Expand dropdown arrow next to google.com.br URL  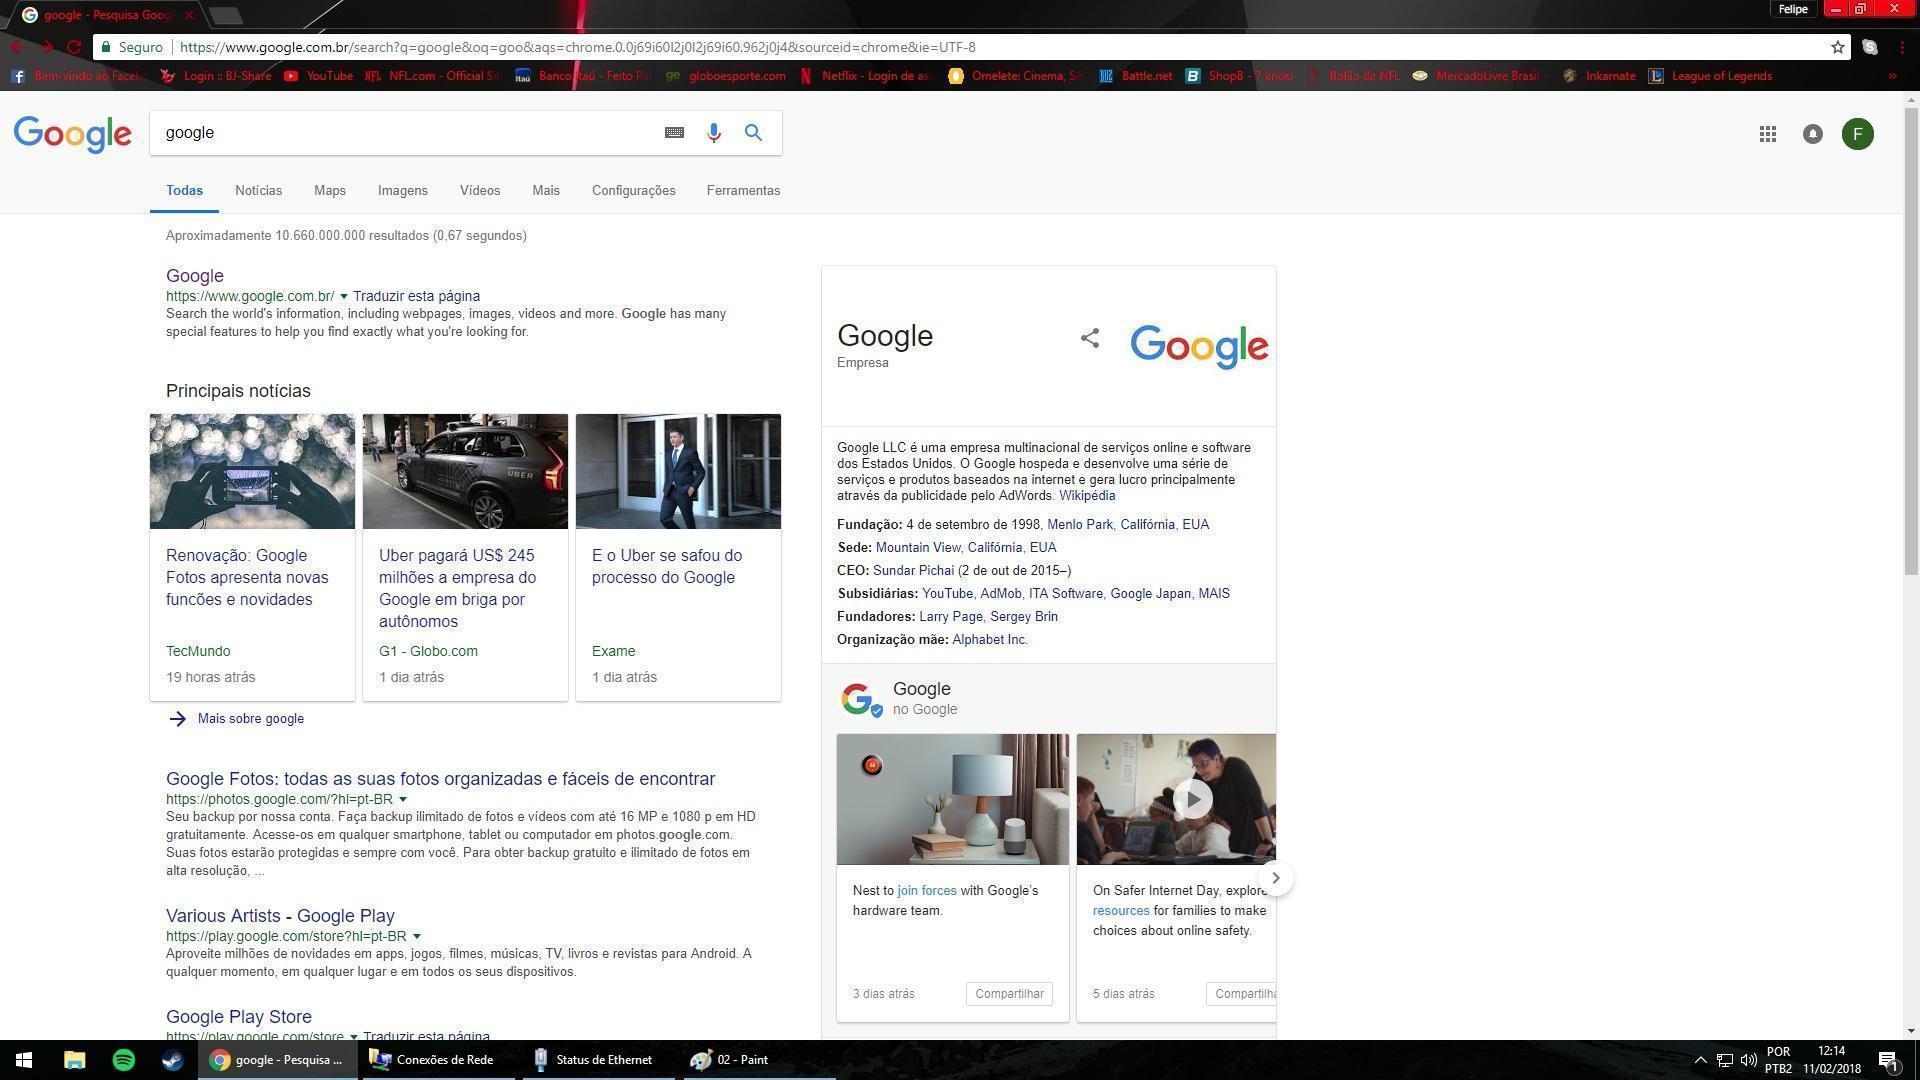click(x=344, y=296)
